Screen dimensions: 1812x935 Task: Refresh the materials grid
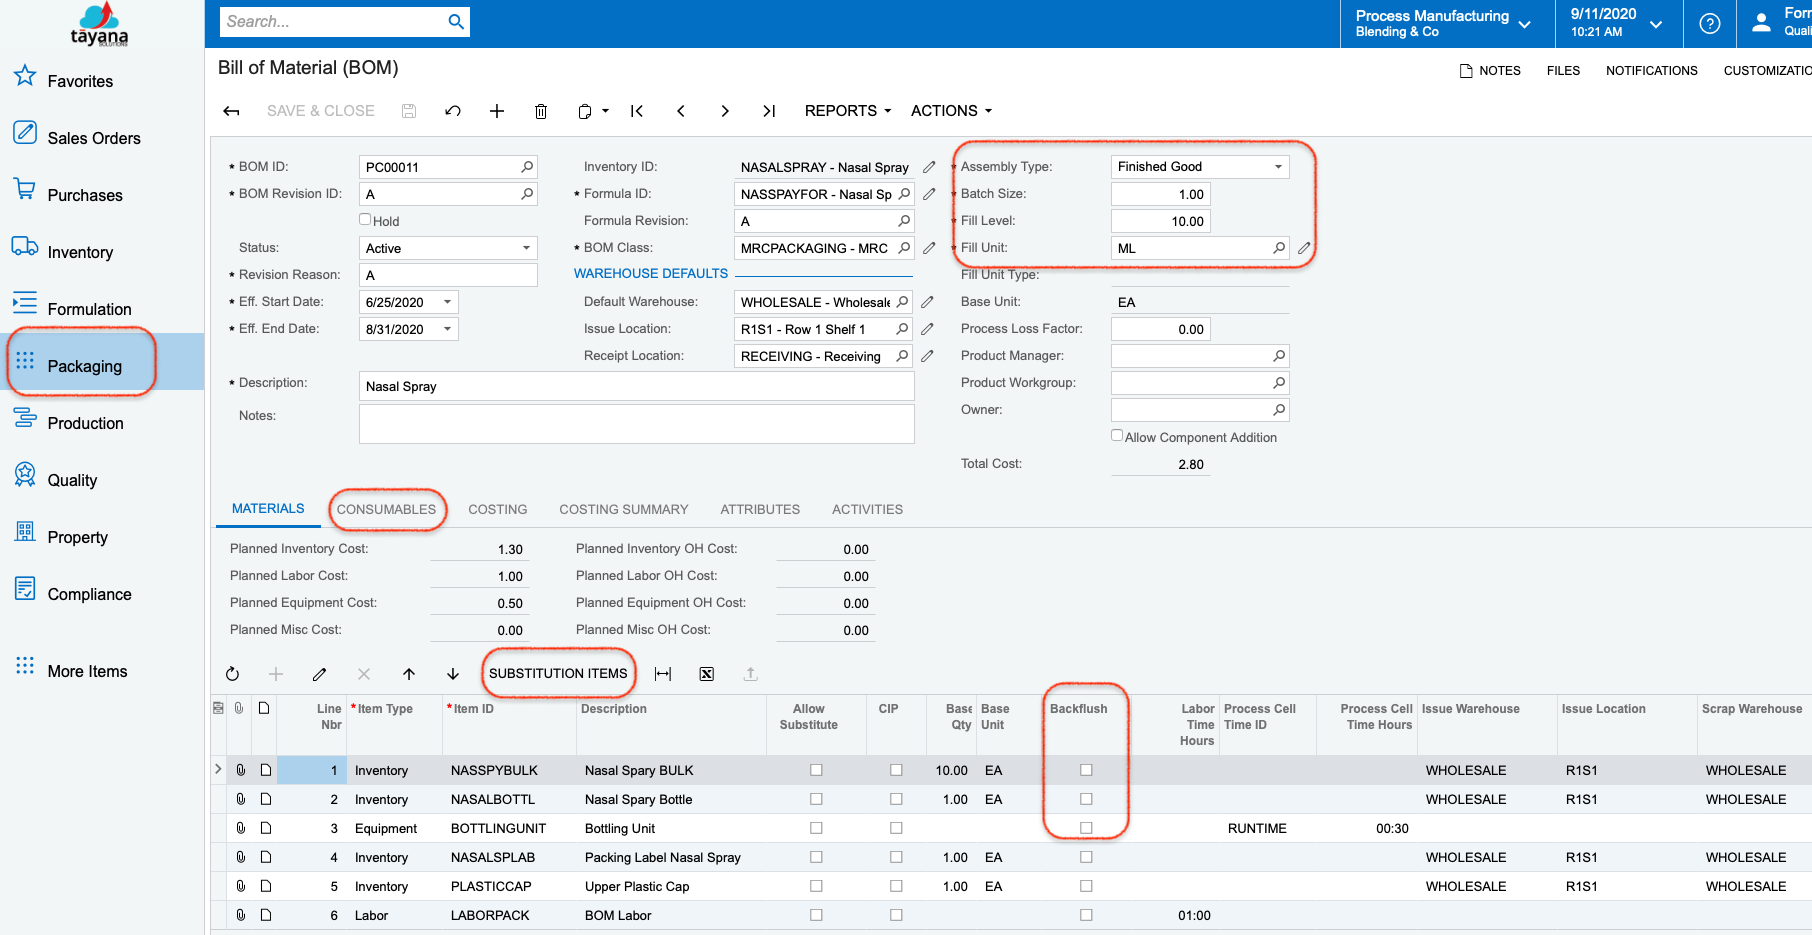pyautogui.click(x=232, y=674)
